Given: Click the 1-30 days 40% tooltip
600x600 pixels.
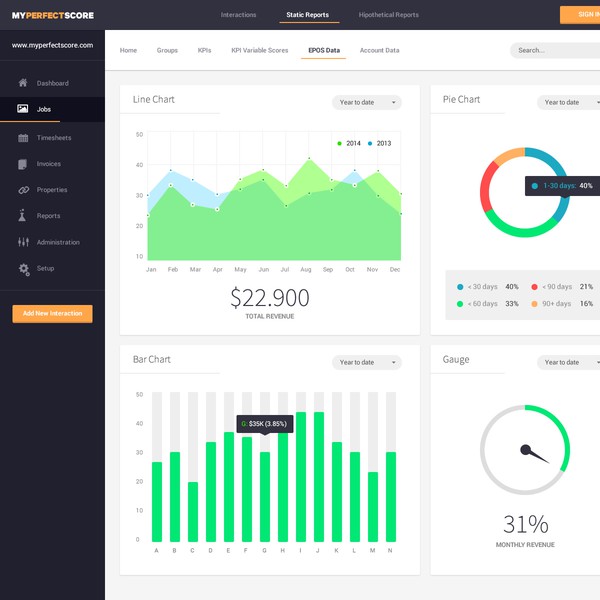Looking at the screenshot, I should tap(562, 186).
